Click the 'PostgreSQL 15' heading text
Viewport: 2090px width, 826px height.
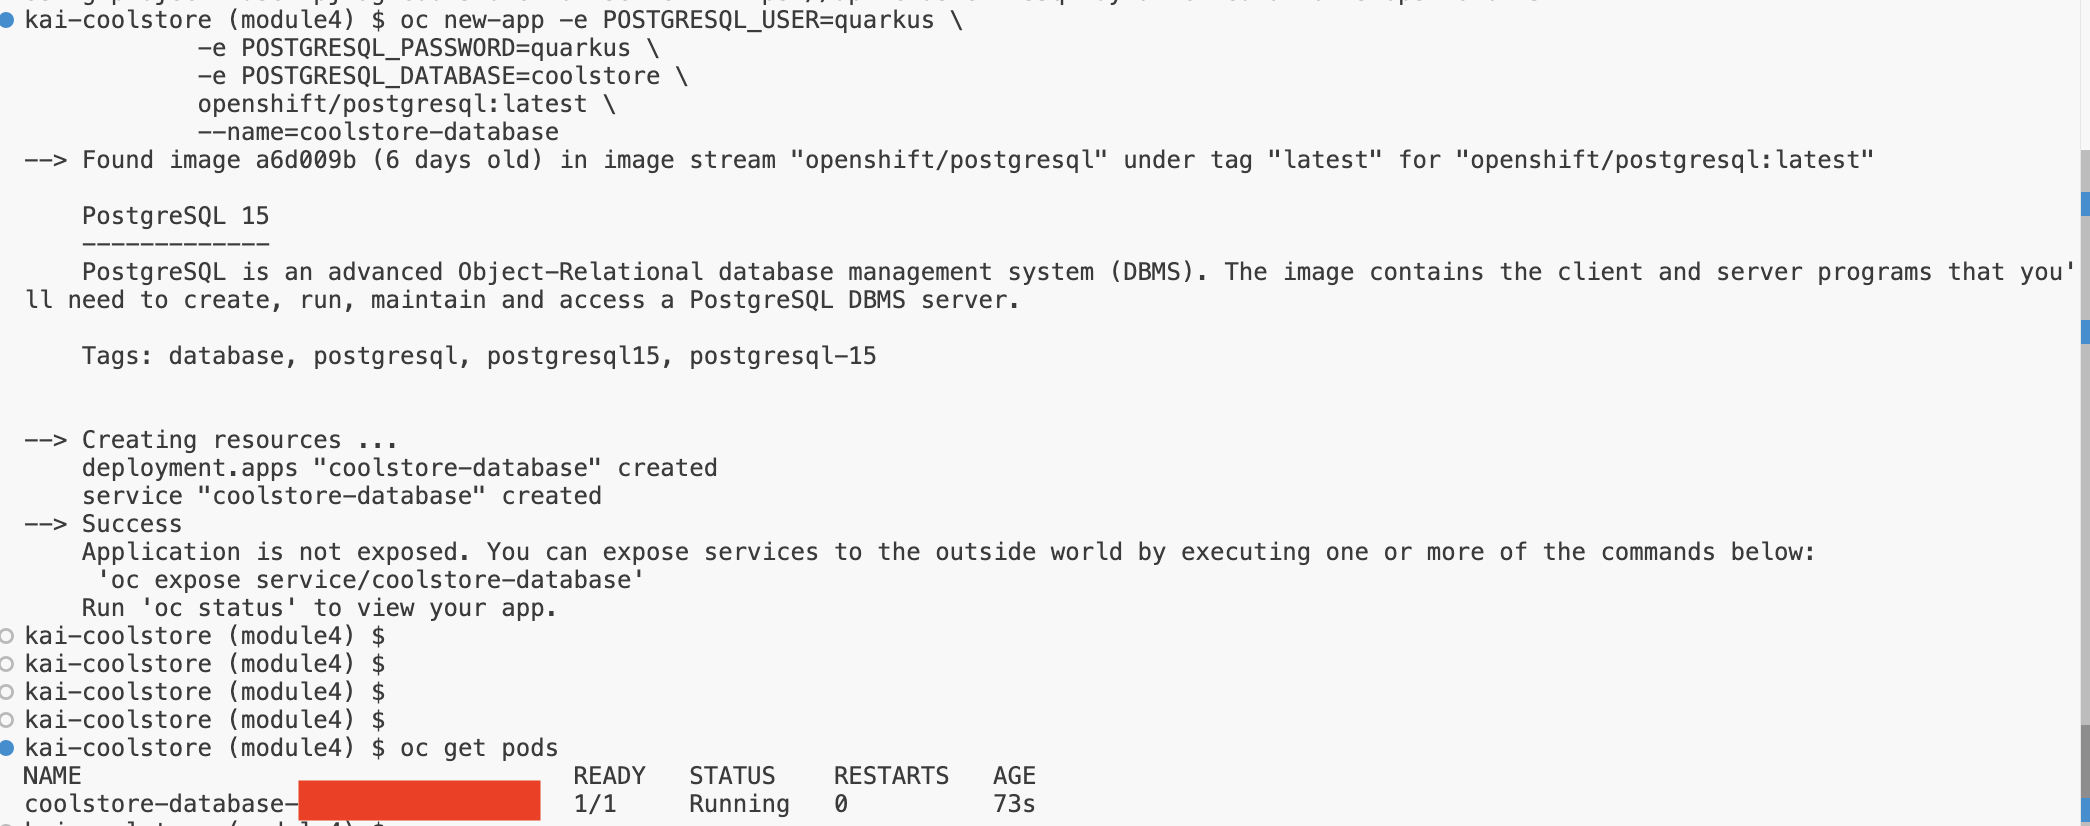(x=175, y=216)
